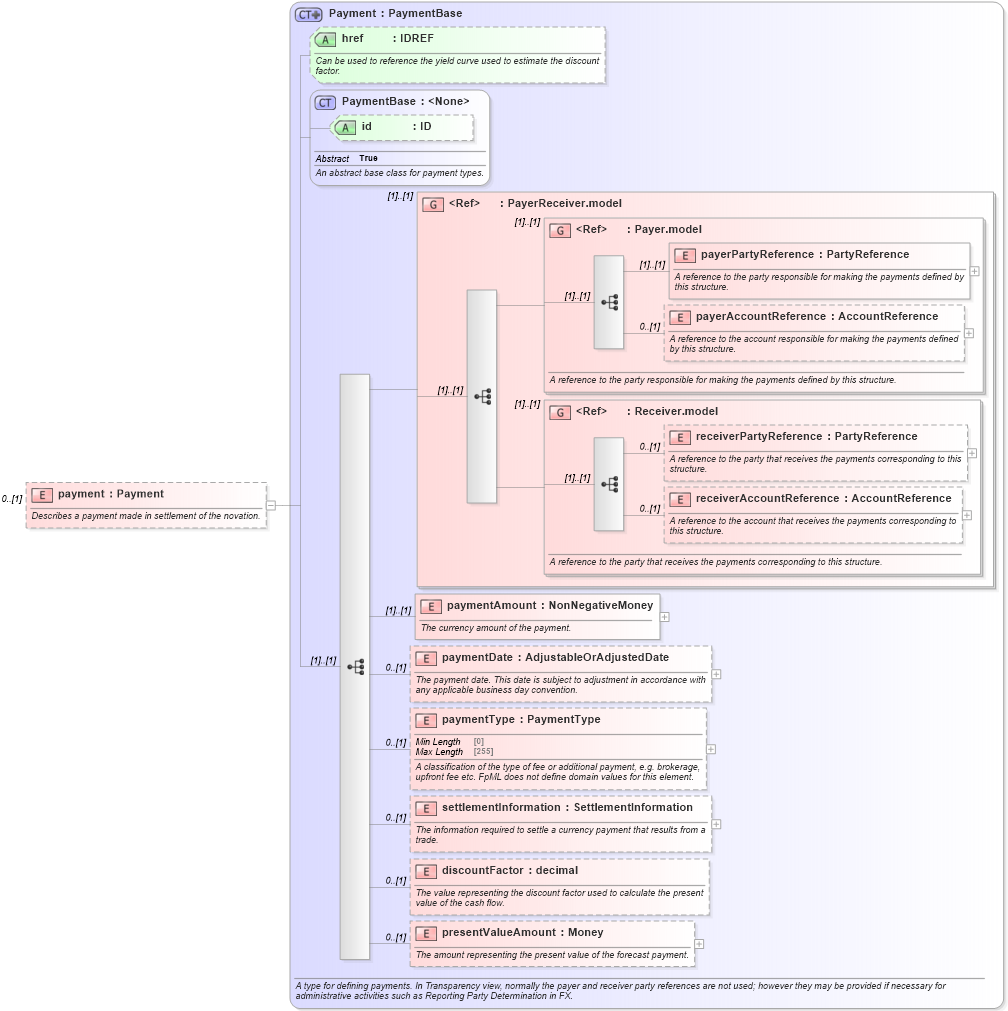Click the A icon for the id attribute
1008x1011 pixels.
click(346, 128)
